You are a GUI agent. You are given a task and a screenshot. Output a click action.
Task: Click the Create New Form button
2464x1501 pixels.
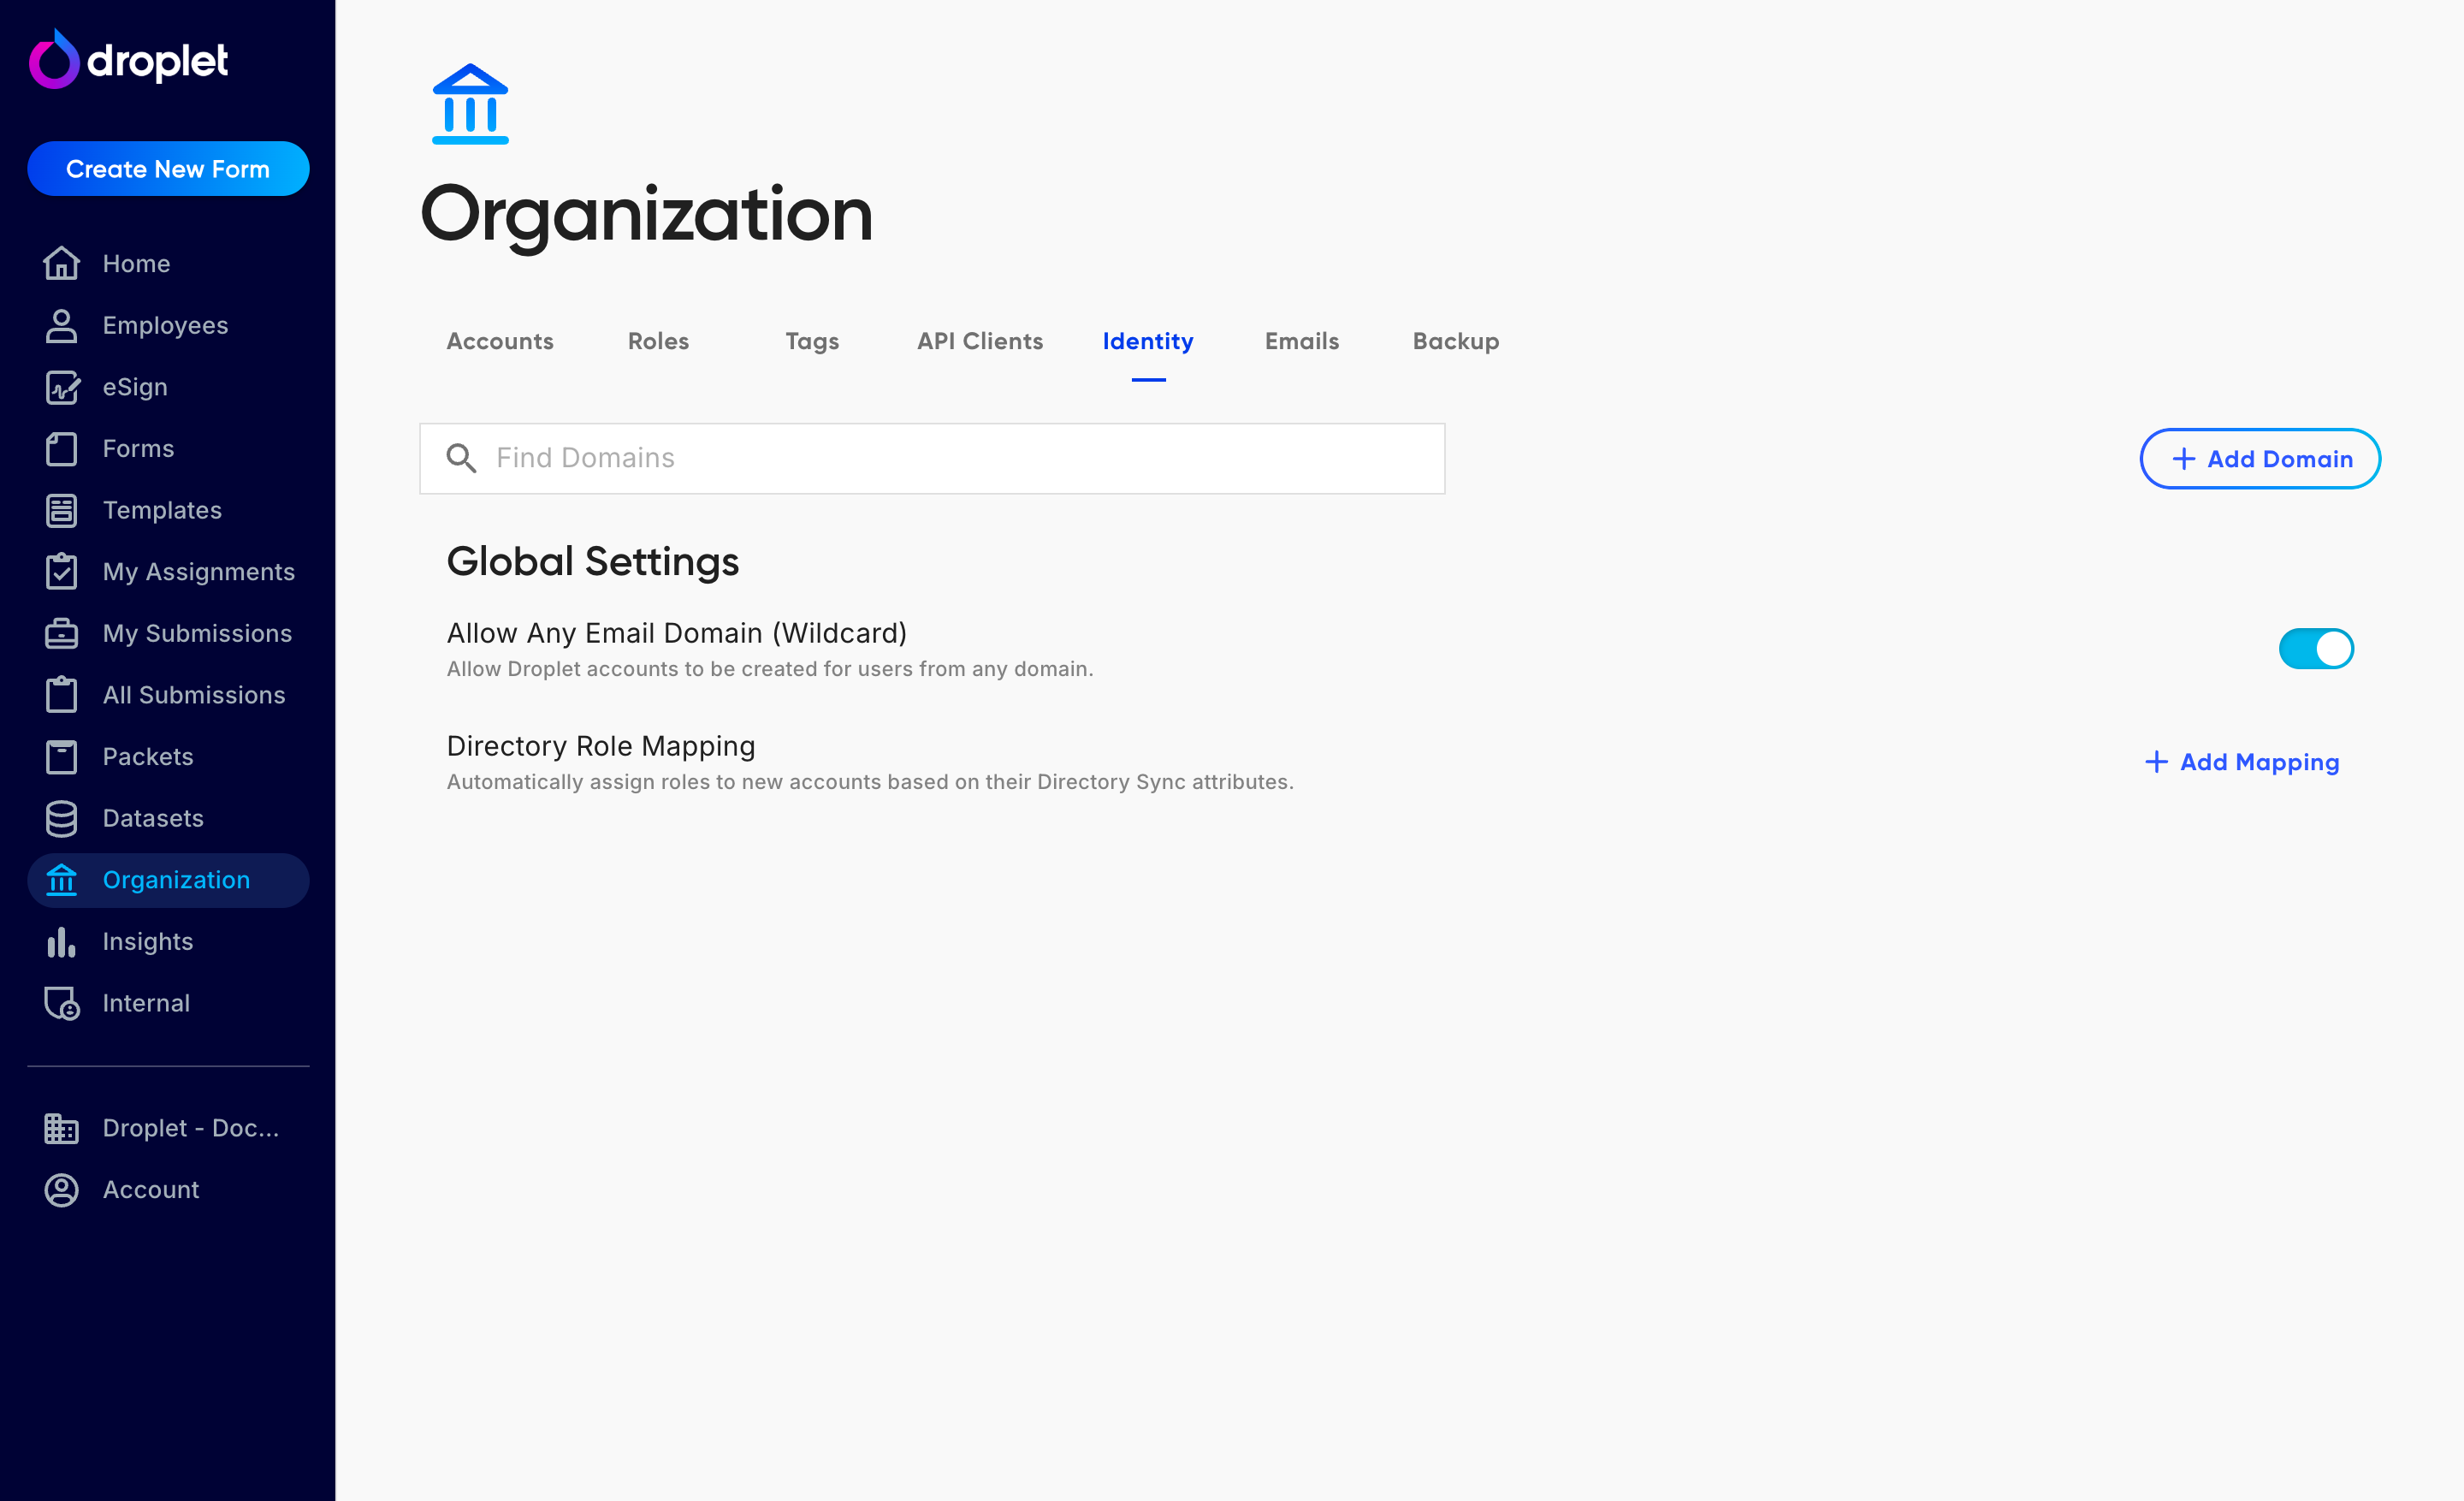(168, 169)
